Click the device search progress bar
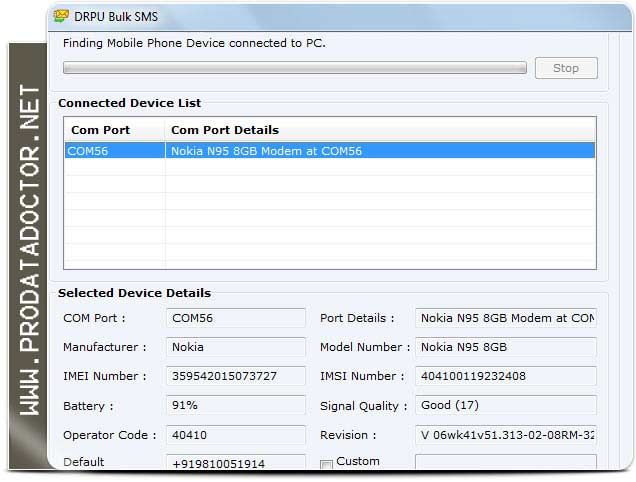The image size is (636, 482). click(295, 68)
